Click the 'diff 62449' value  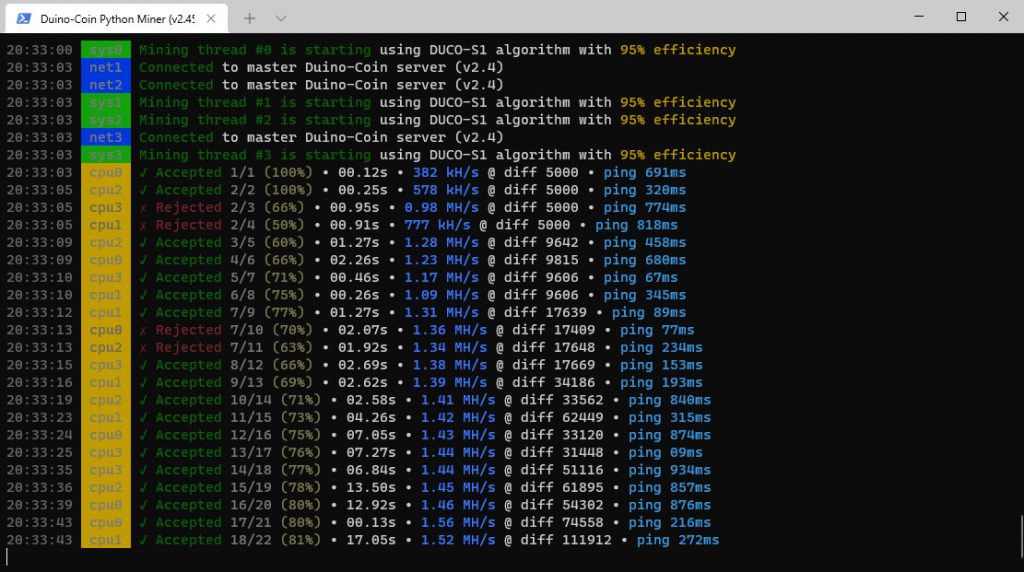coord(562,417)
